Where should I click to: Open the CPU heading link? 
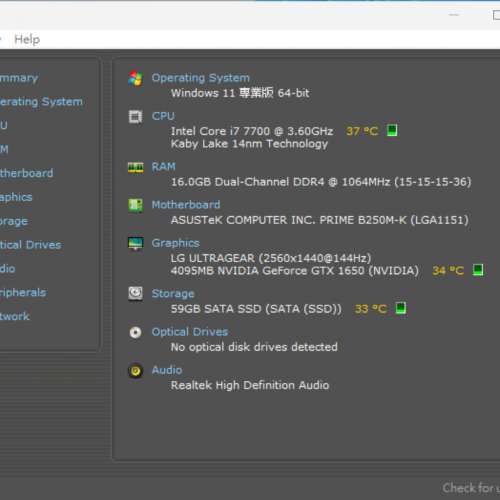click(163, 116)
